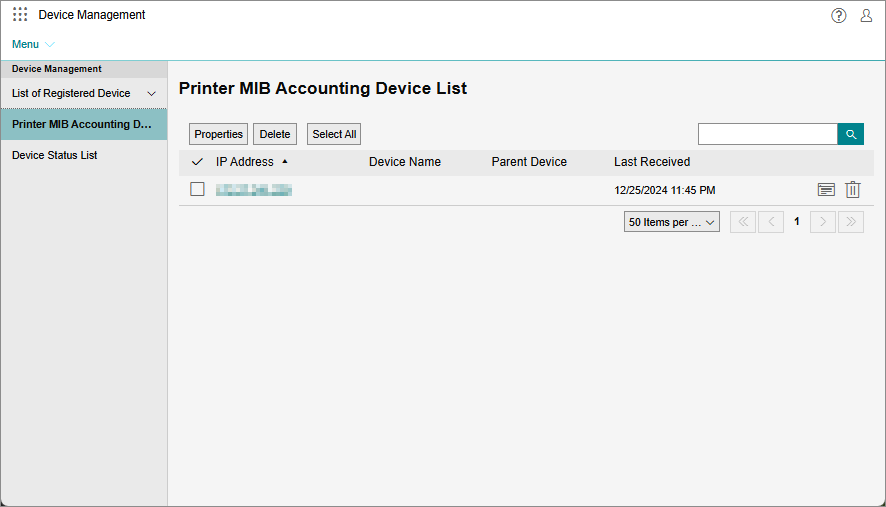Go to the previous page arrow
The height and width of the screenshot is (507, 886).
(x=770, y=222)
